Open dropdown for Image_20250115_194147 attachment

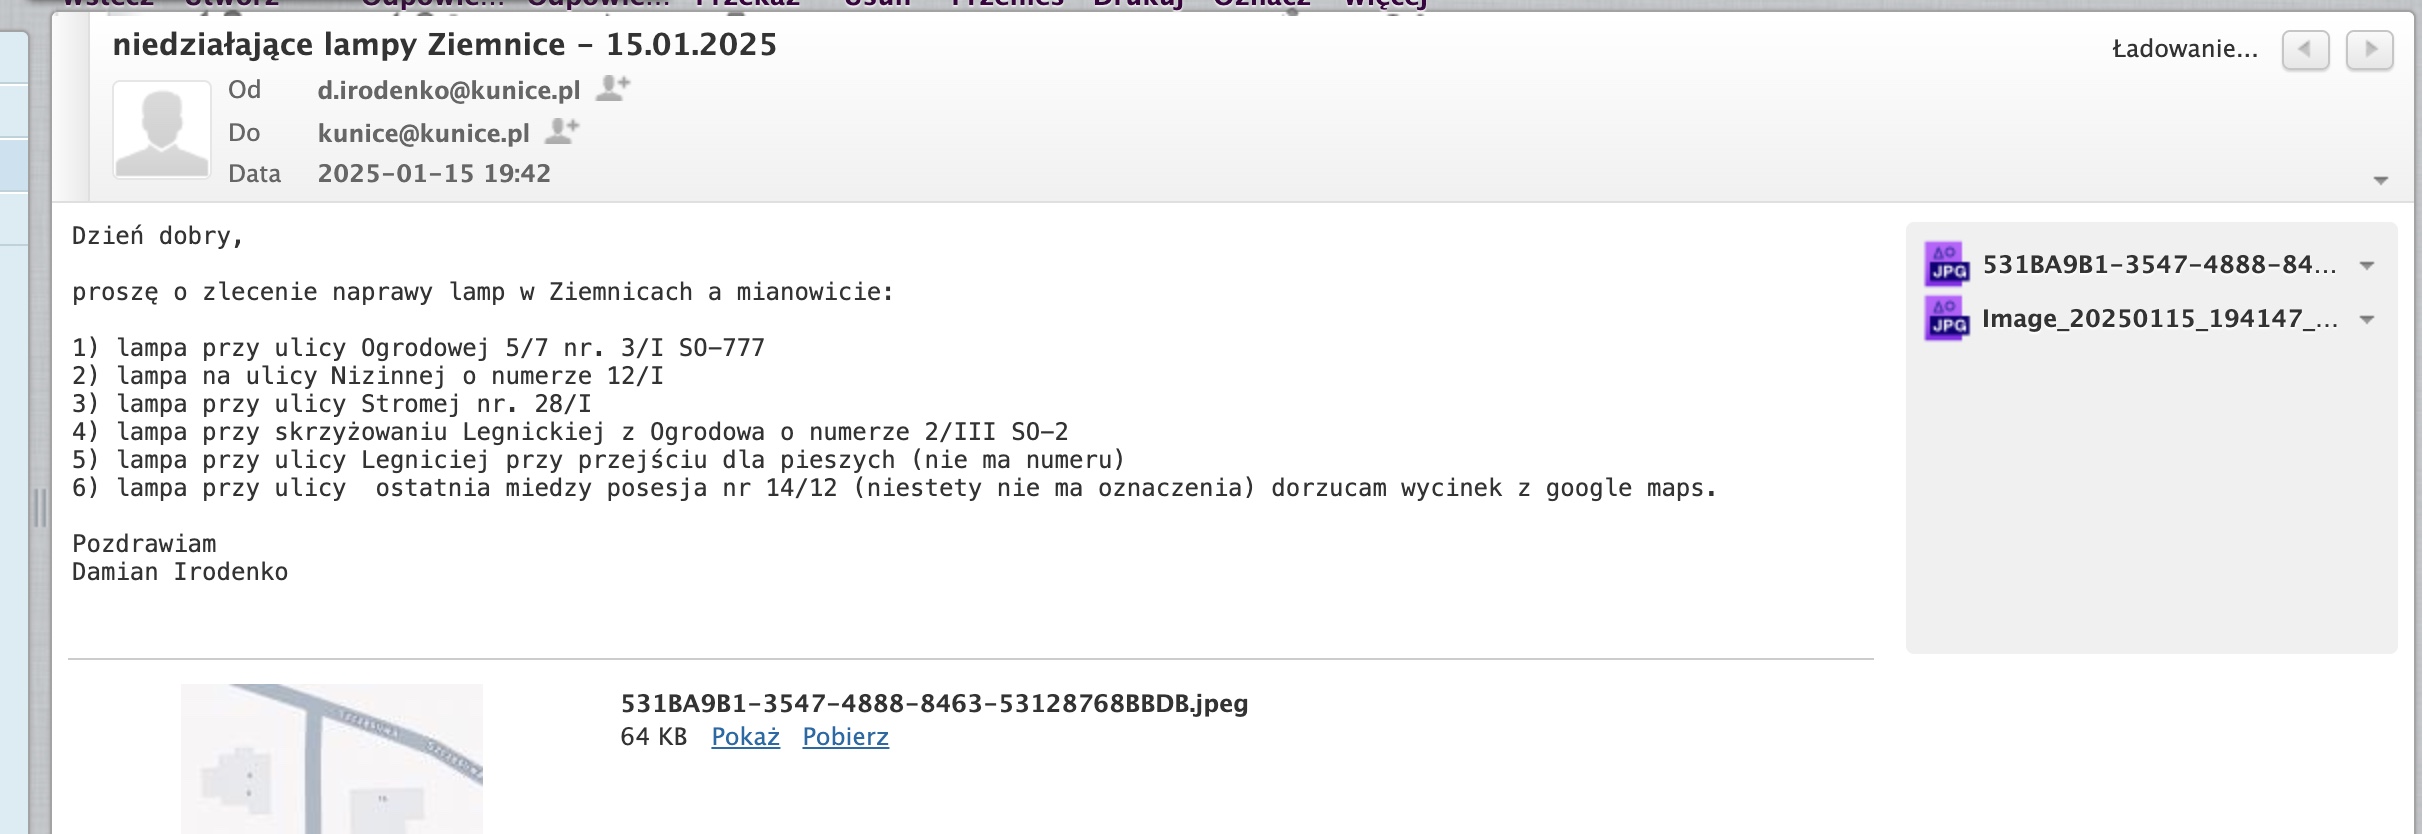[2367, 320]
